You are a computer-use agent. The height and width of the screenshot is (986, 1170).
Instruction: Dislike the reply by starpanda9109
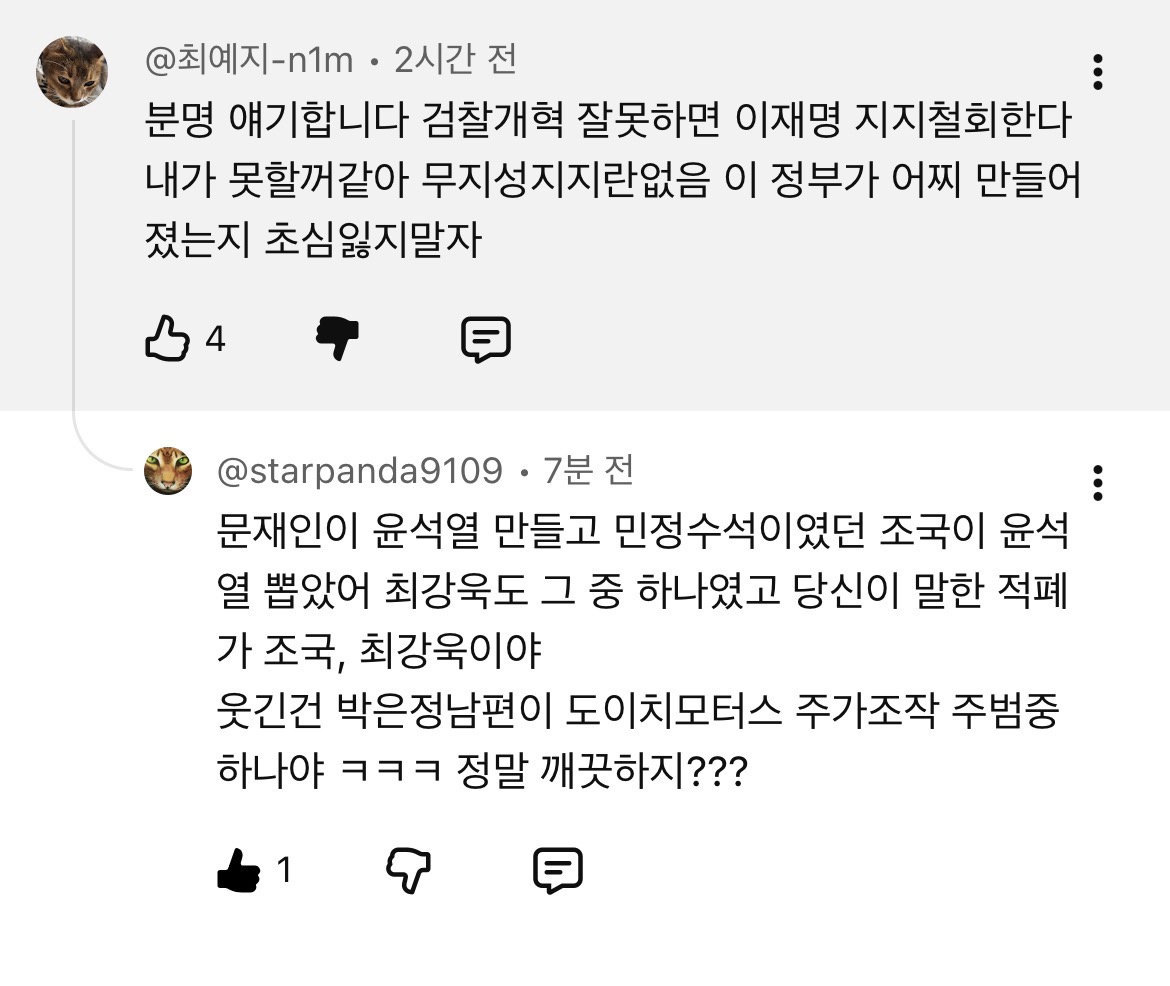tap(409, 870)
